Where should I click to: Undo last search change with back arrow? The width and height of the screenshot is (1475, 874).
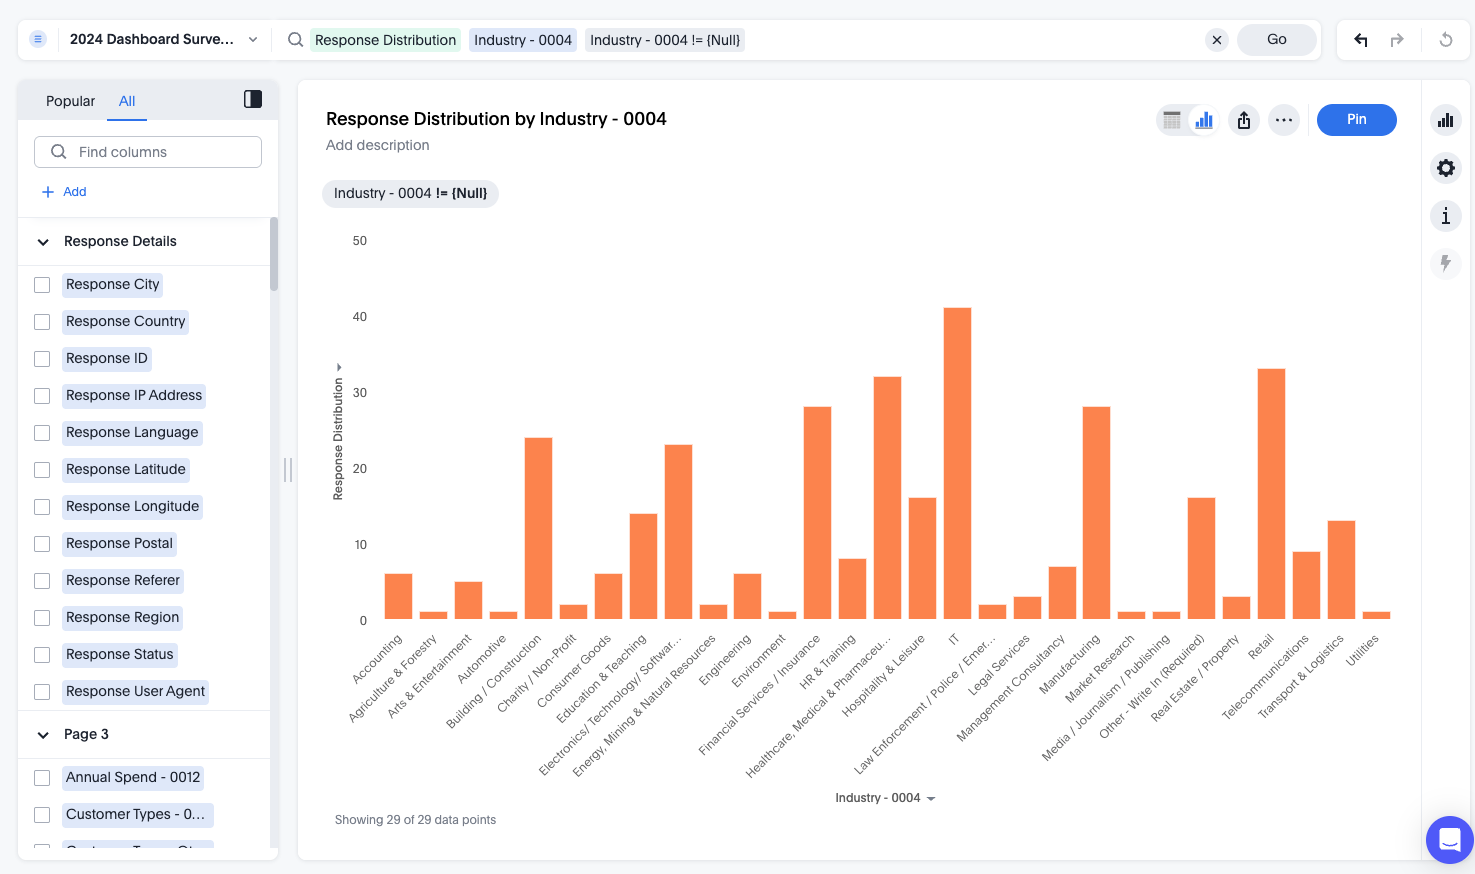coord(1361,40)
